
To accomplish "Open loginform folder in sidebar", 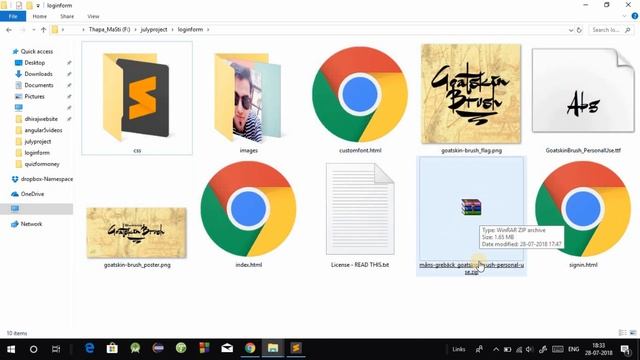I will pos(37,153).
